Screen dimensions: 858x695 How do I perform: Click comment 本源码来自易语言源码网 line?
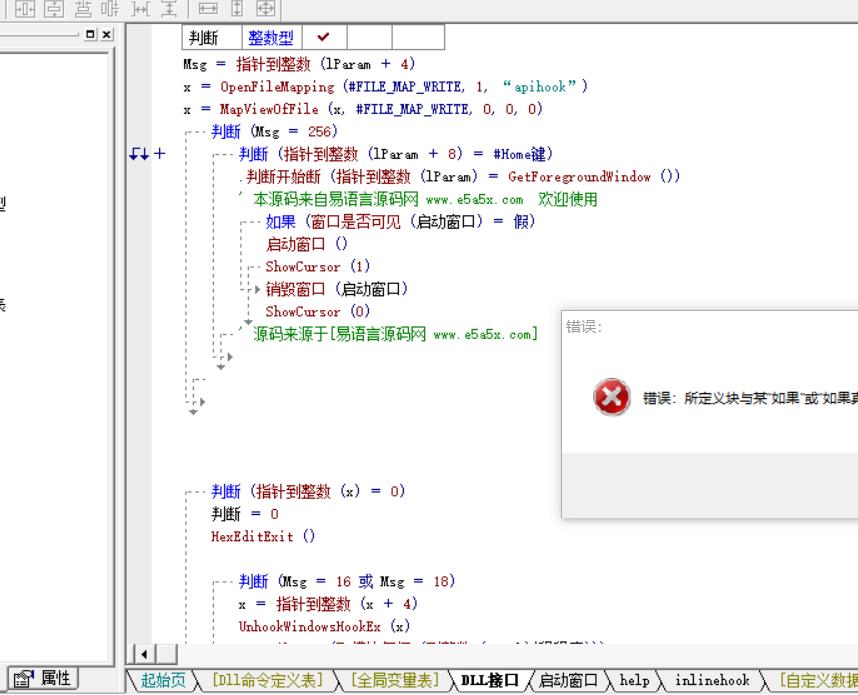point(418,199)
